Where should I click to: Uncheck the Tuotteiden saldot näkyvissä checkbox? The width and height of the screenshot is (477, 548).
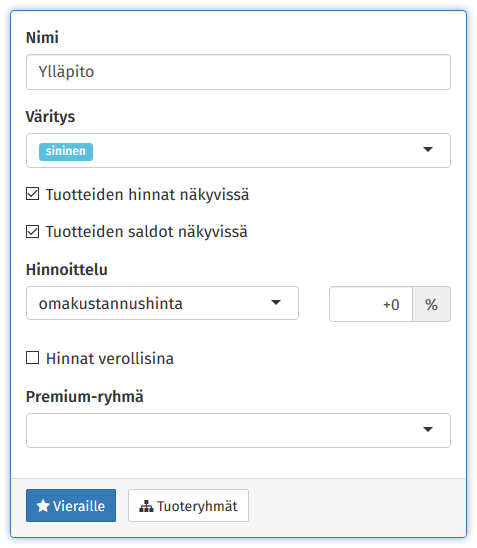point(32,231)
